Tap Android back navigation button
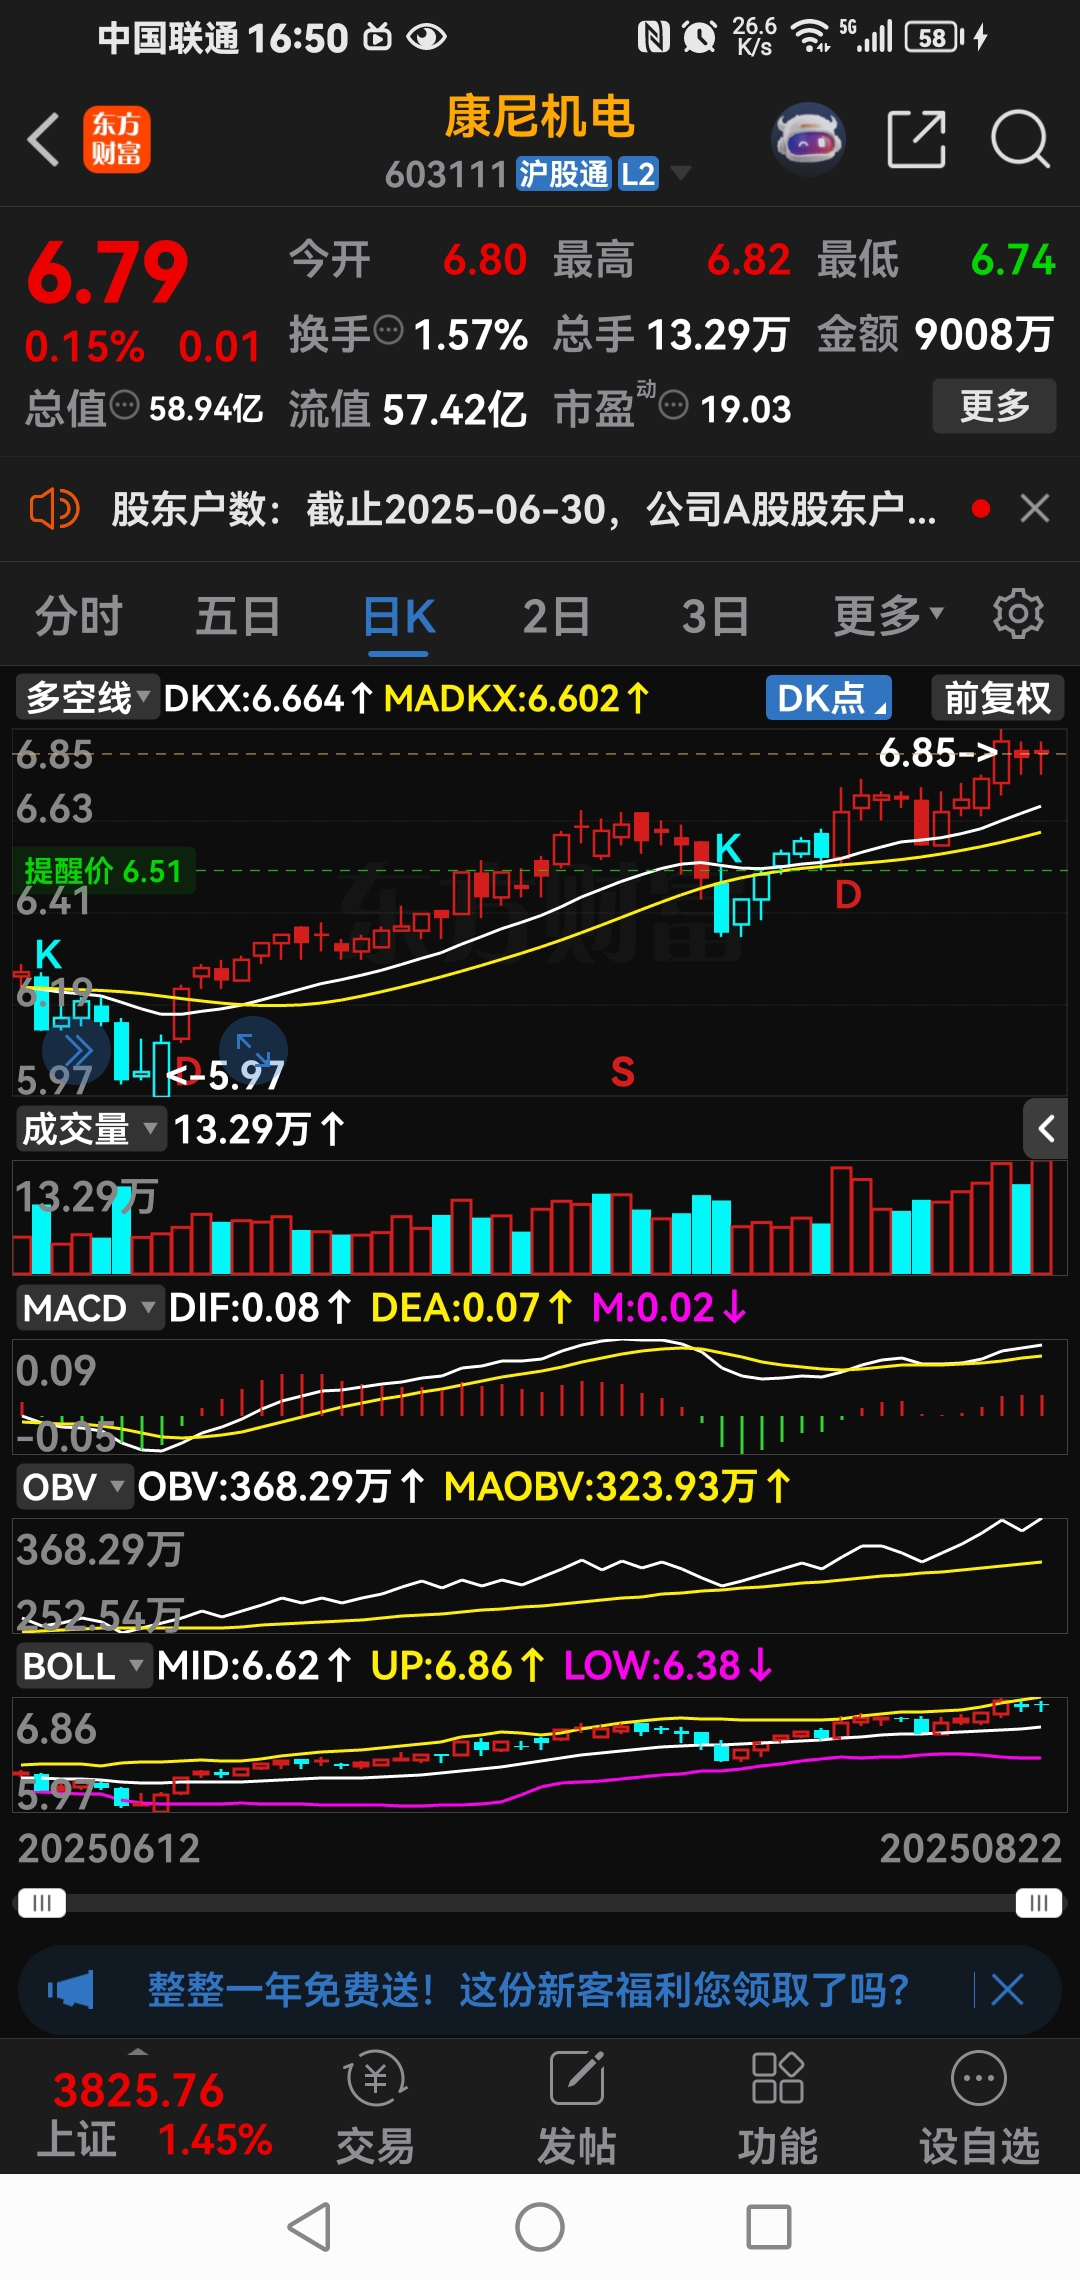This screenshot has height=2280, width=1080. (x=309, y=2227)
